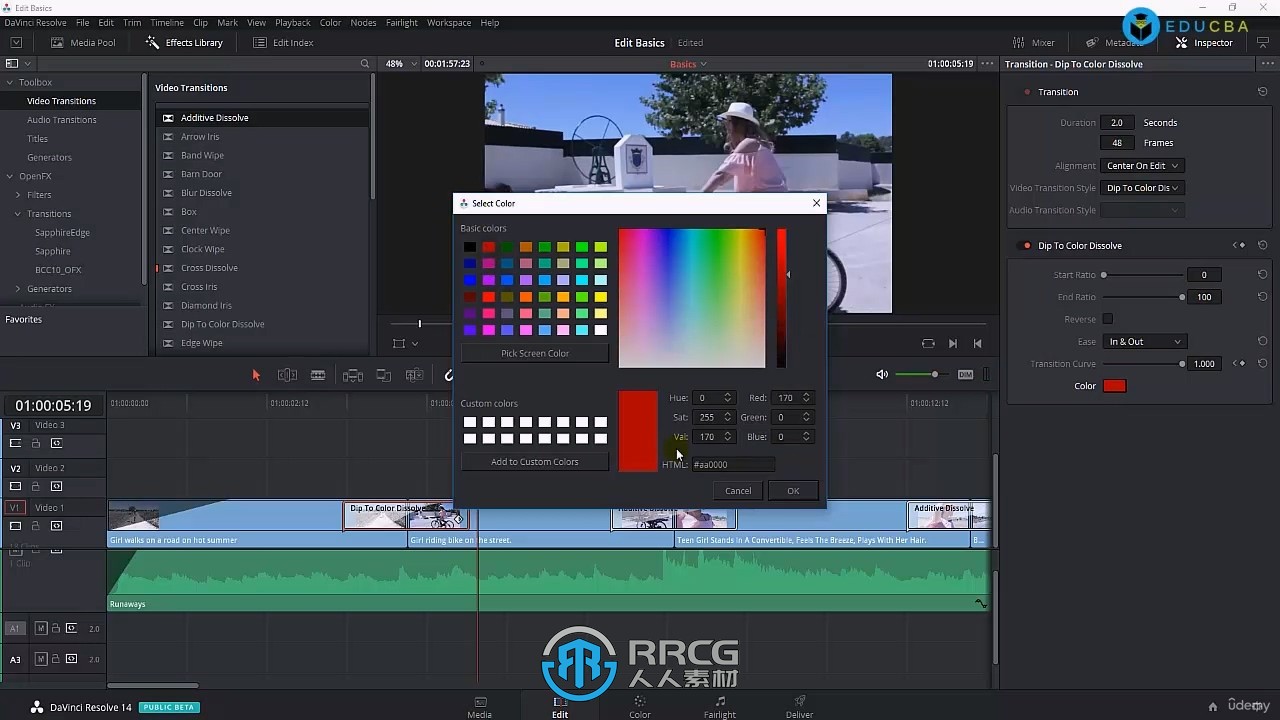This screenshot has width=1280, height=720.
Task: Toggle auto track selector on Video 1
Action: coord(56,526)
